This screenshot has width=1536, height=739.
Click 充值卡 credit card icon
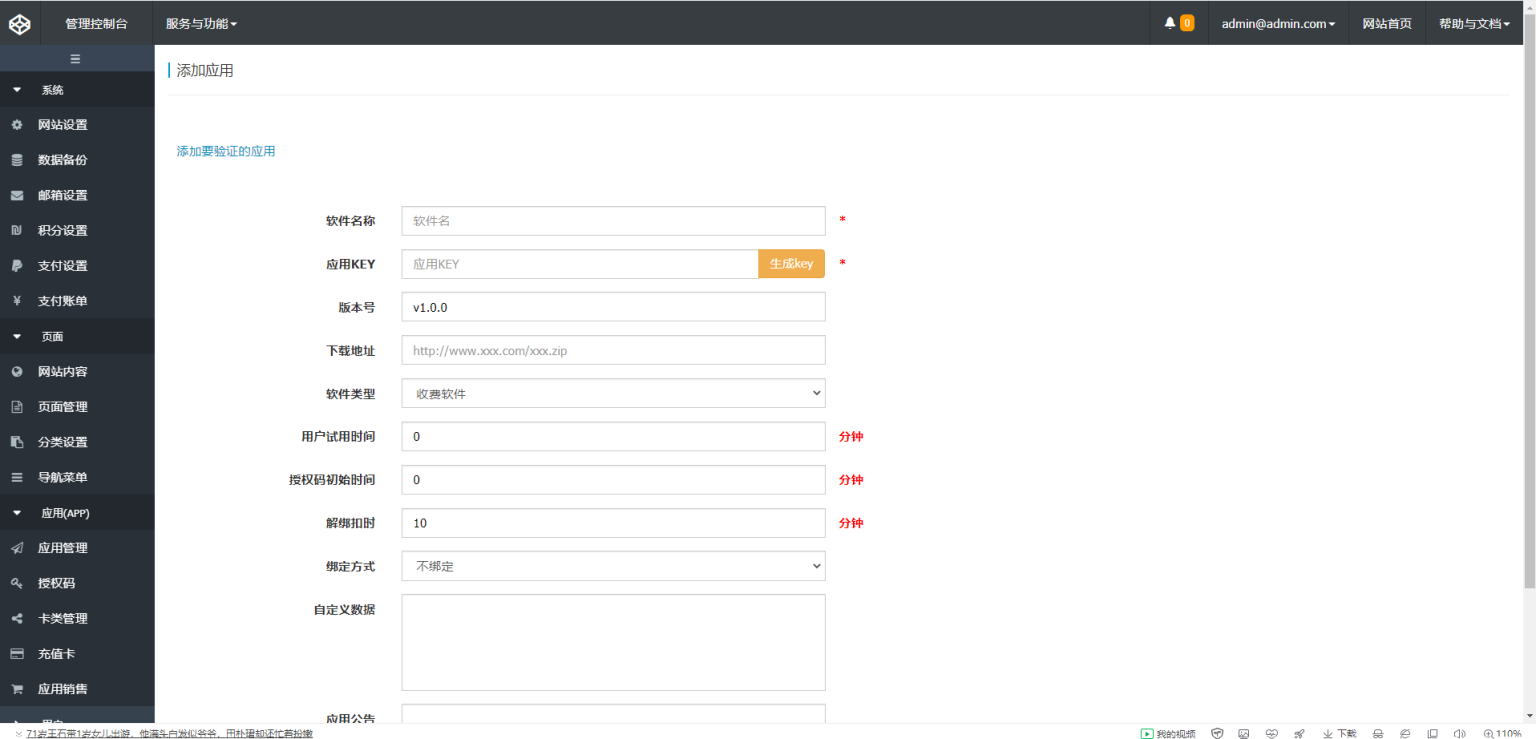[x=17, y=654]
